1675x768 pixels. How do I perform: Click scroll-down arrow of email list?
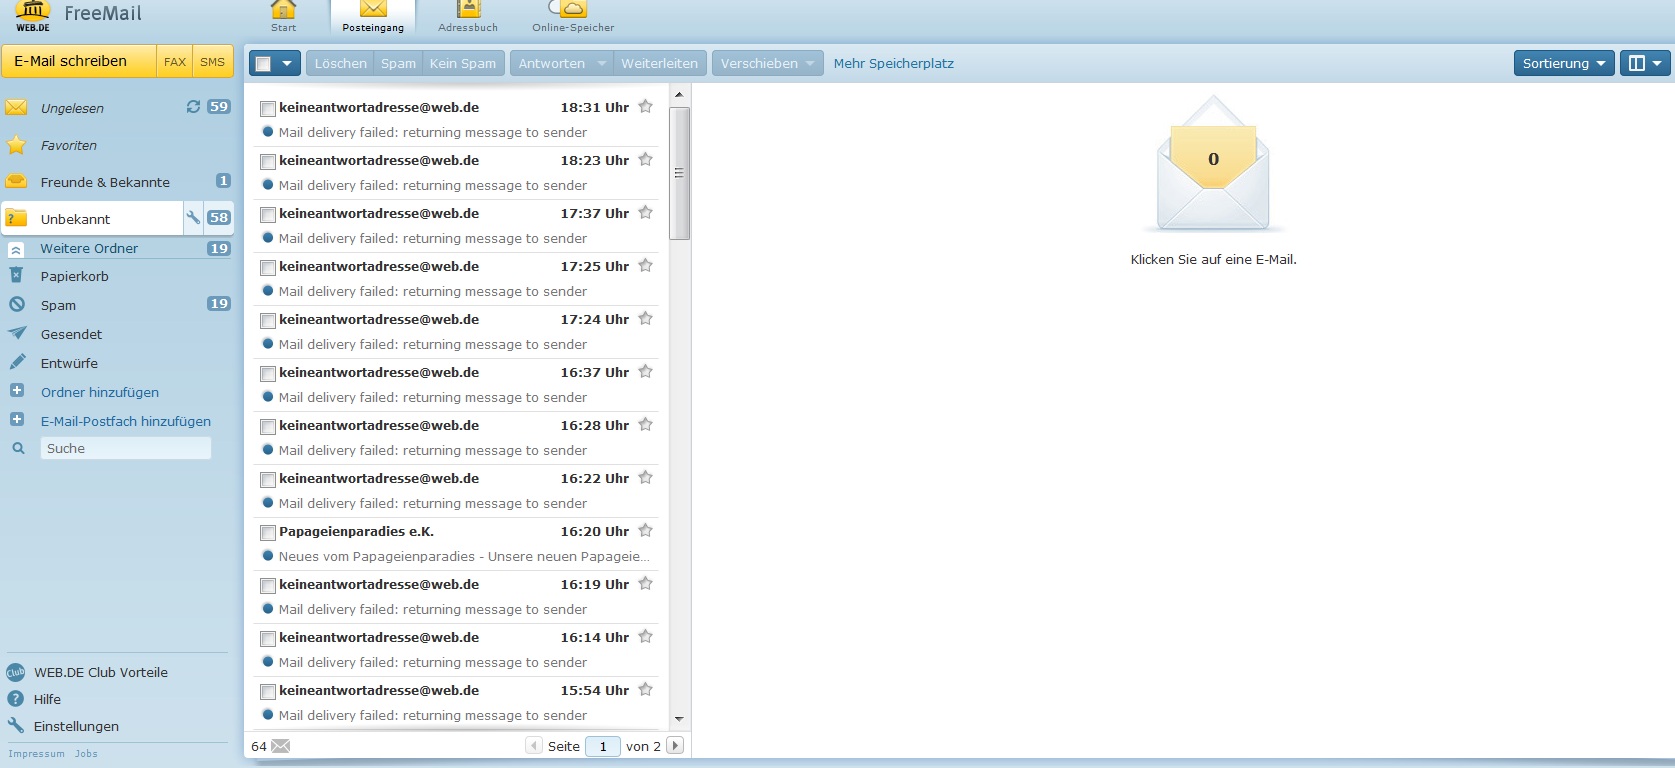click(680, 719)
